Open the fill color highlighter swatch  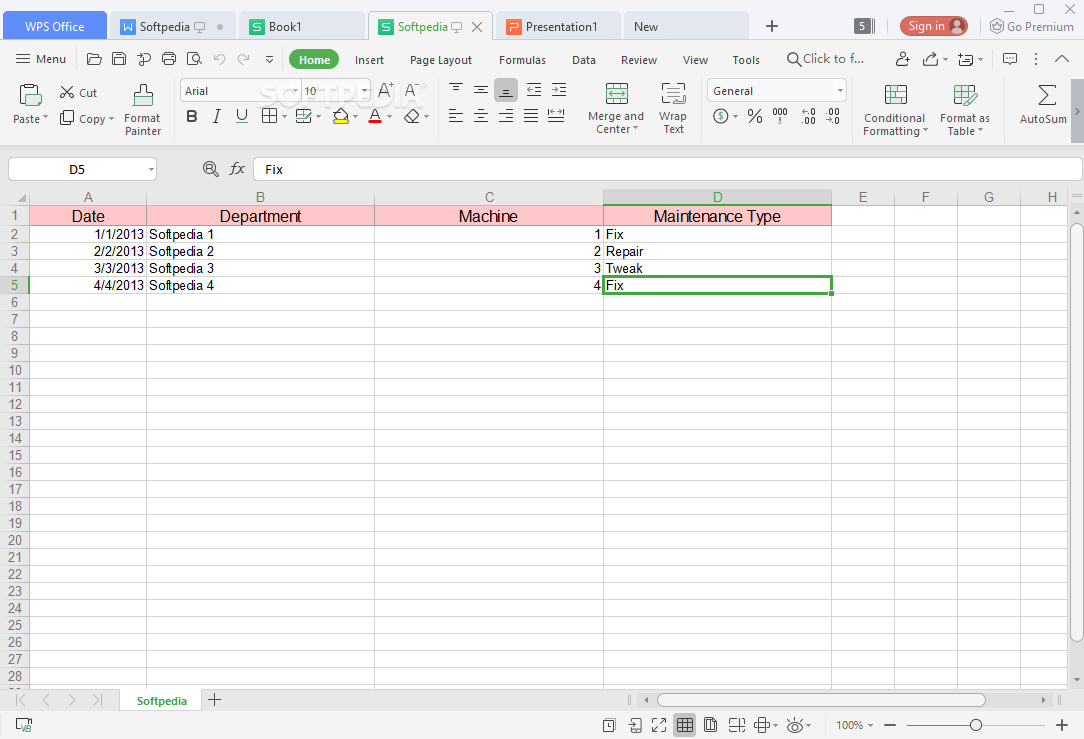(340, 116)
